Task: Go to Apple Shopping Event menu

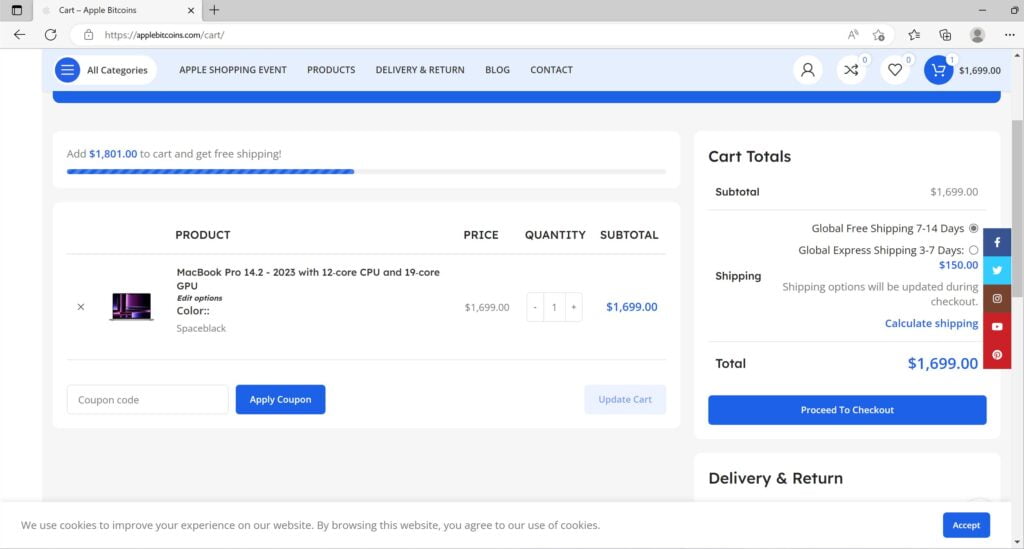Action: (232, 70)
